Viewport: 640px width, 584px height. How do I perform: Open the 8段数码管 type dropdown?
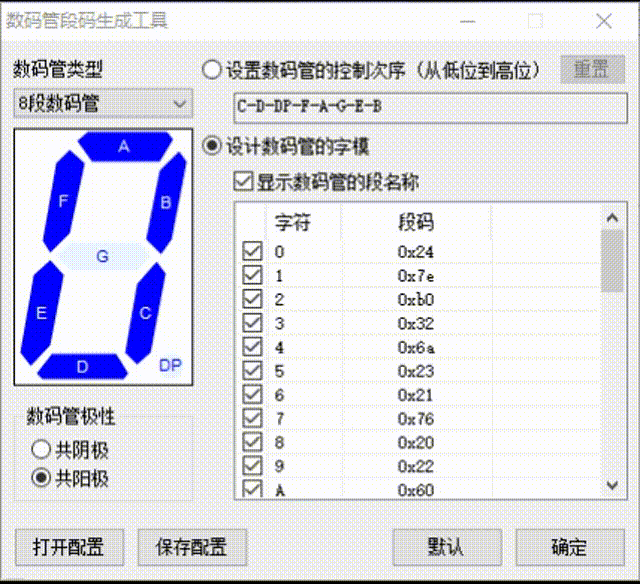tap(103, 104)
